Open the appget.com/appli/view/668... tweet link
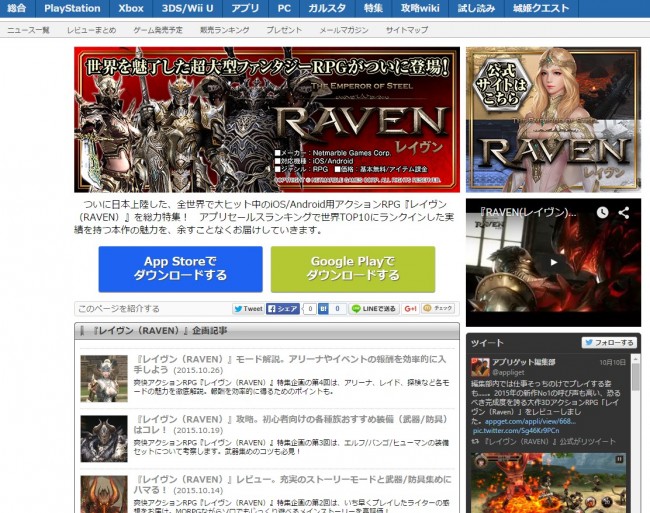The width and height of the screenshot is (650, 513). coord(530,421)
